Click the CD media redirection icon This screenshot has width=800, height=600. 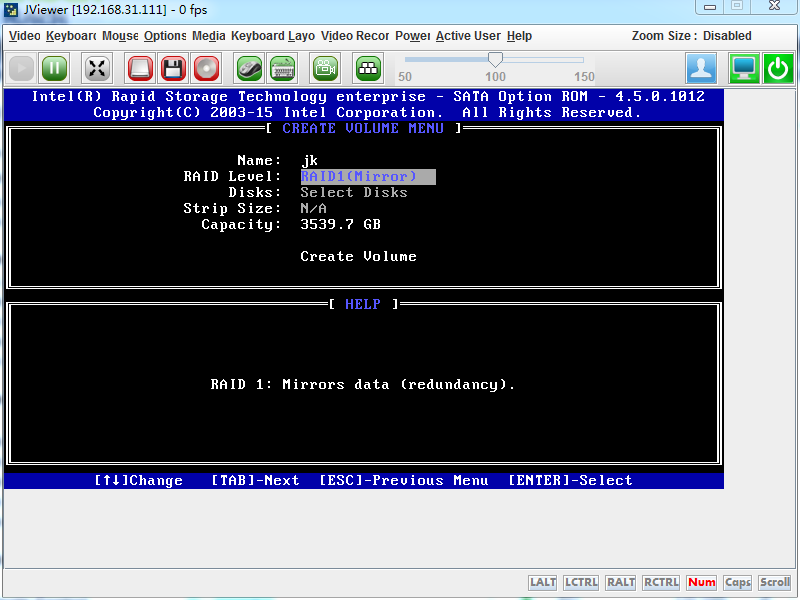click(206, 68)
